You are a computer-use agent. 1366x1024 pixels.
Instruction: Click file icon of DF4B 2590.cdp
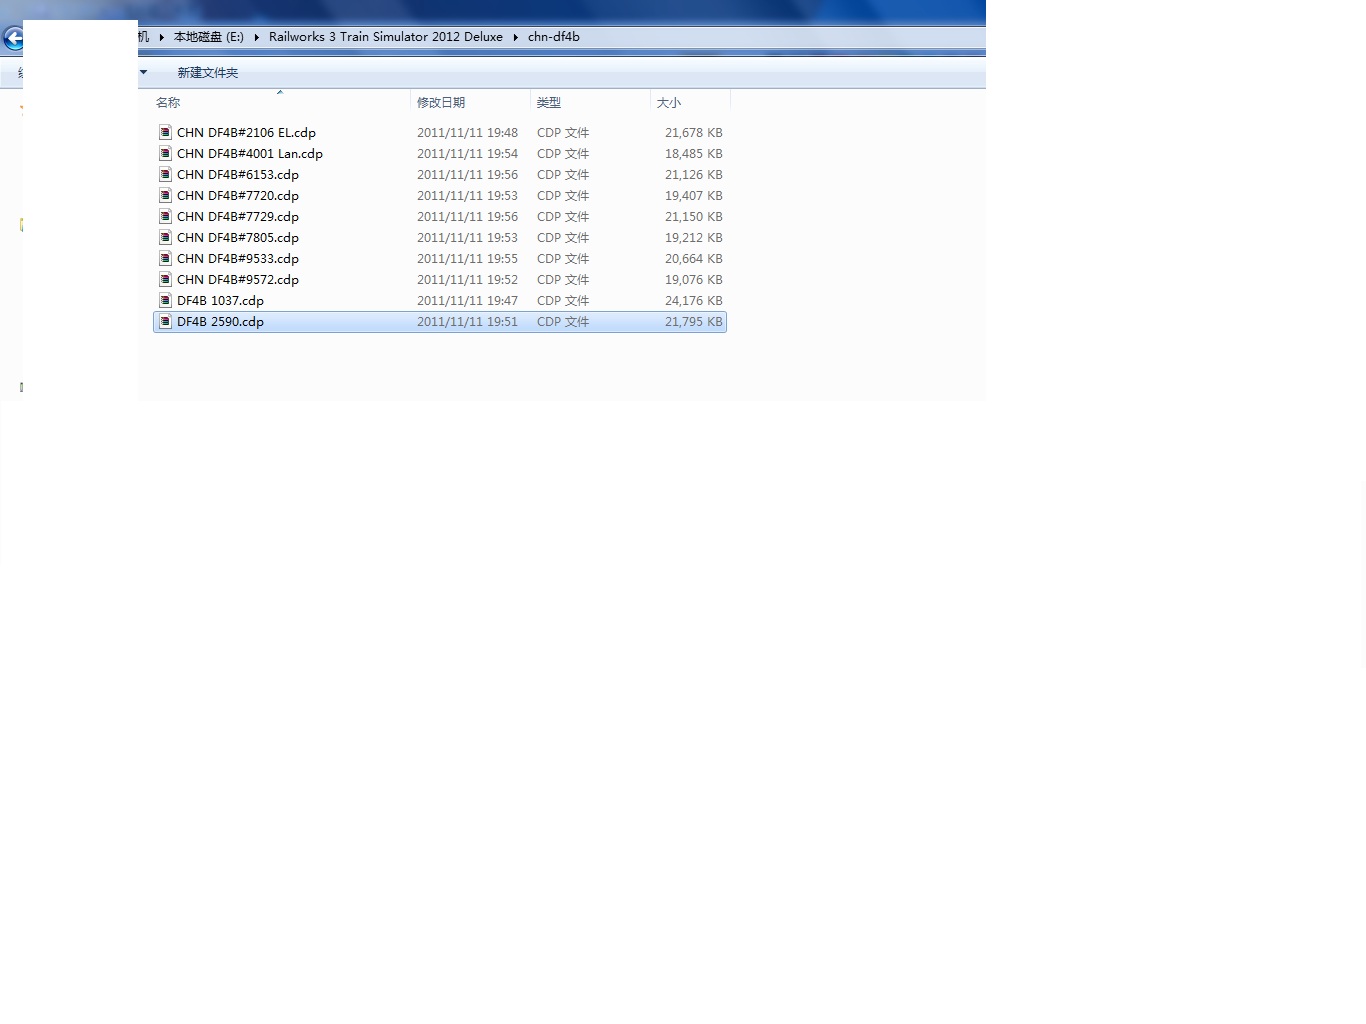[165, 321]
